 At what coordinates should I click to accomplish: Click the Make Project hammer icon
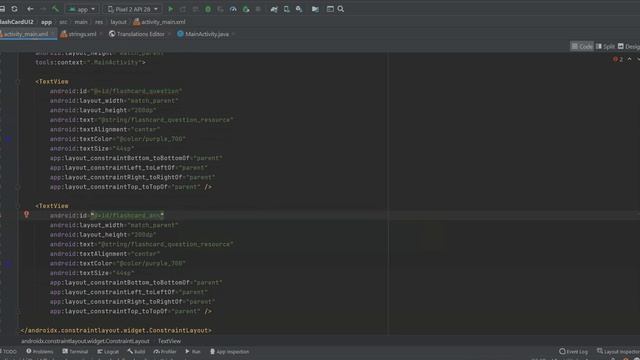[x=56, y=9]
